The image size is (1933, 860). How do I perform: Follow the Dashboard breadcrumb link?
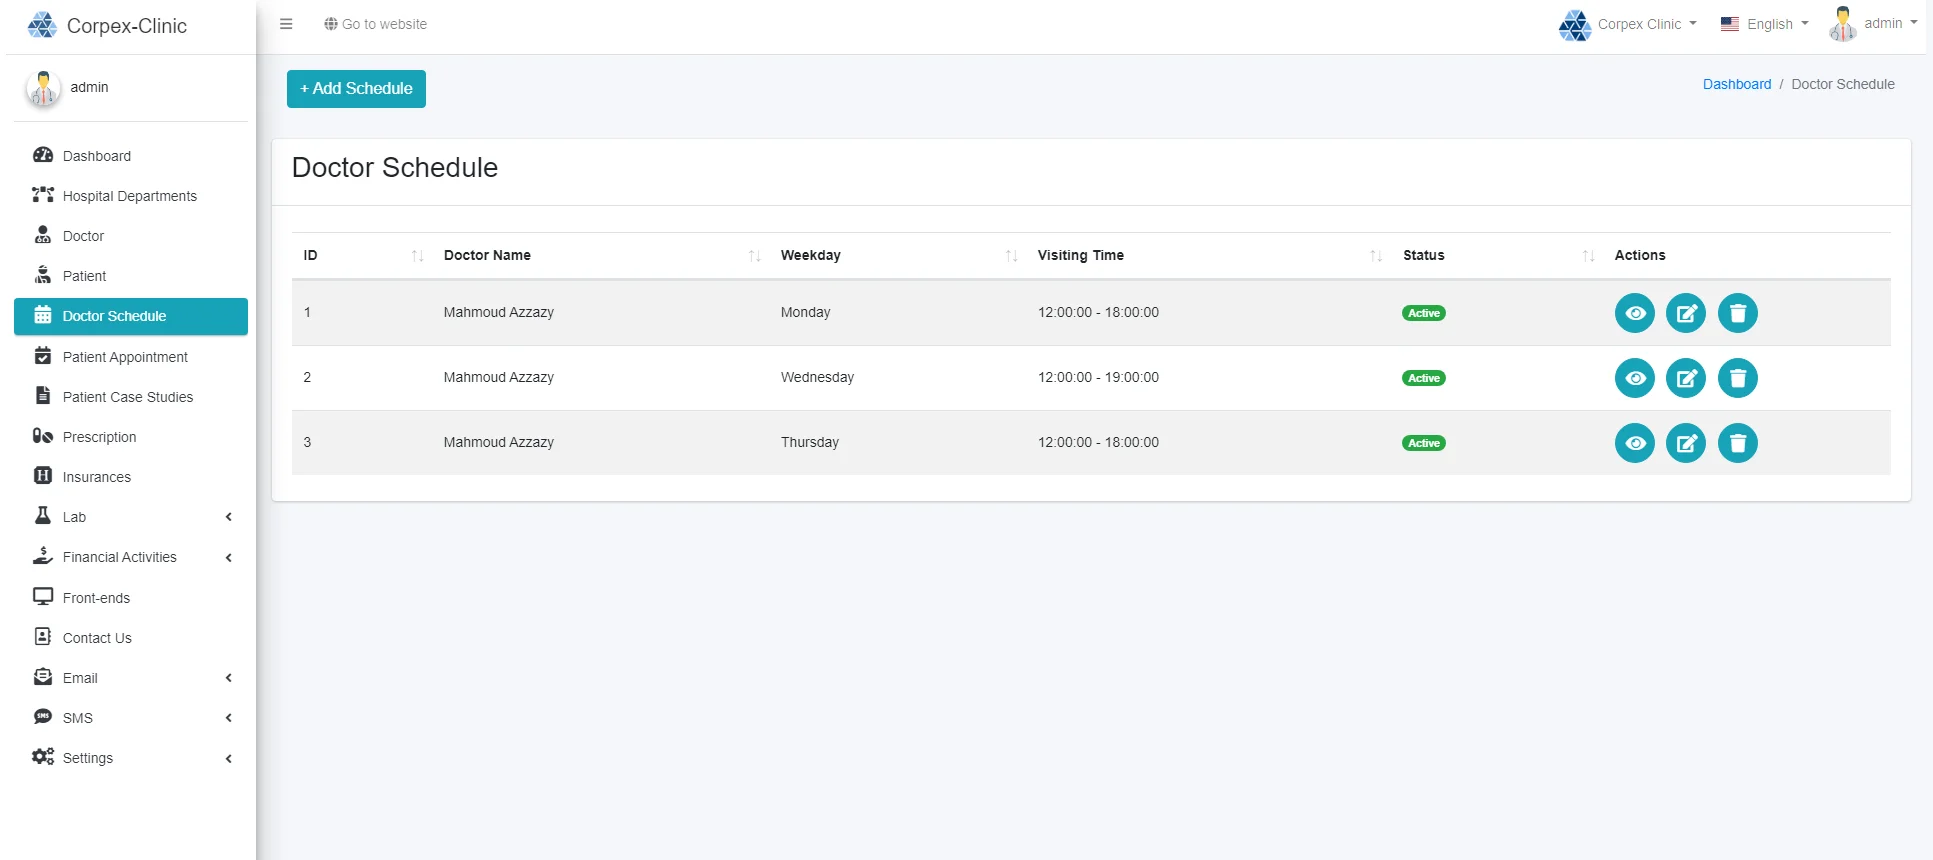click(x=1736, y=84)
